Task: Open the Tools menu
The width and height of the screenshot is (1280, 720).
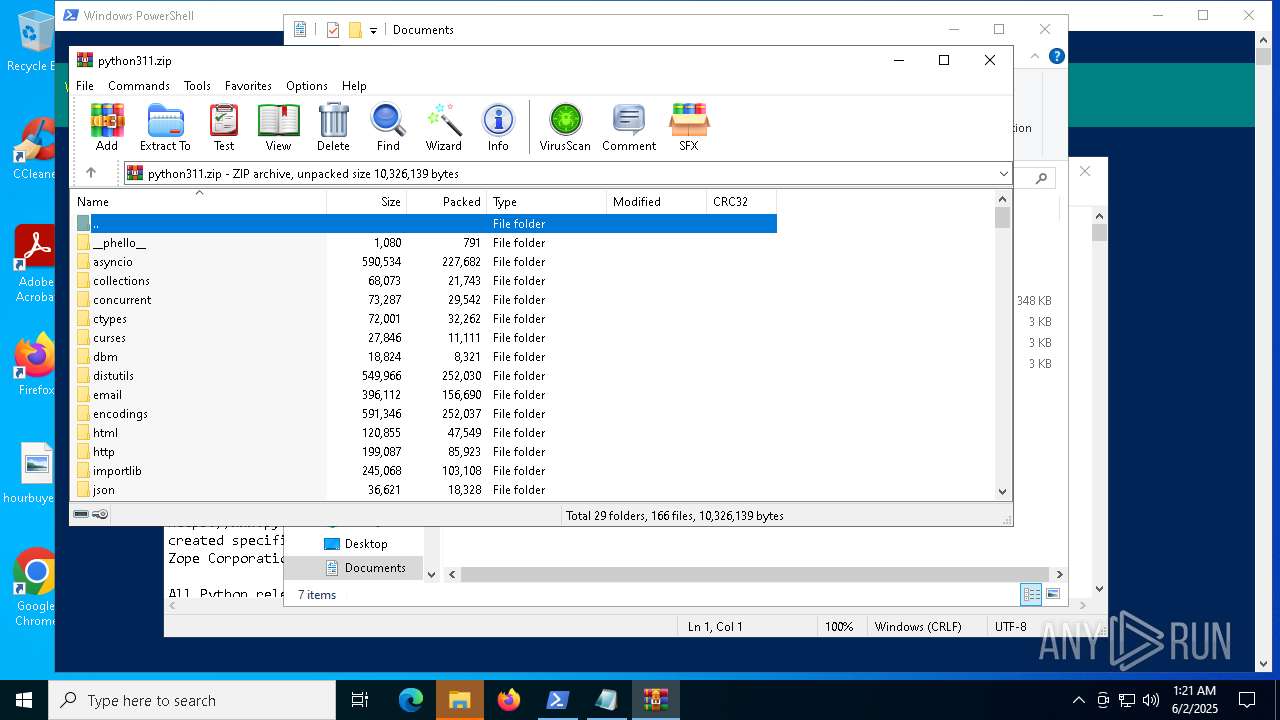Action: pyautogui.click(x=197, y=86)
